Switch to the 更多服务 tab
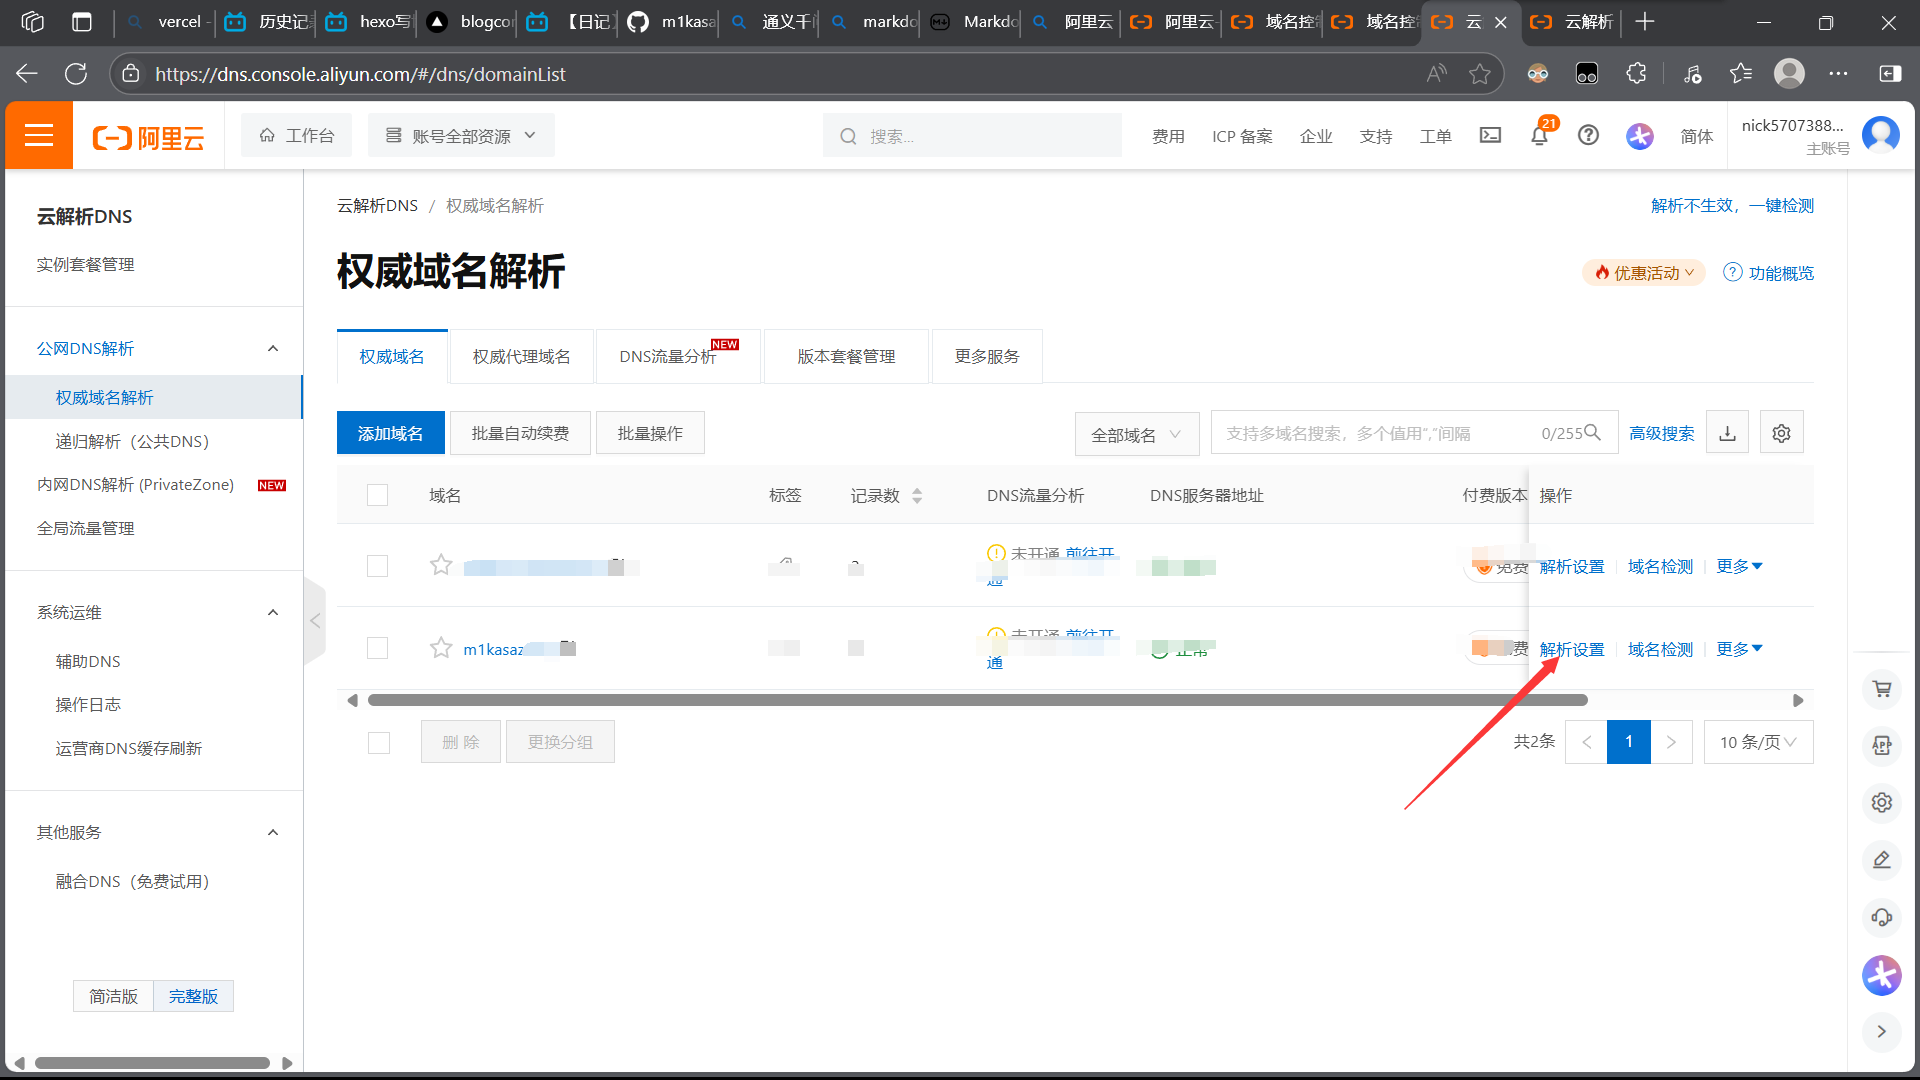Image resolution: width=1920 pixels, height=1080 pixels. [x=987, y=356]
